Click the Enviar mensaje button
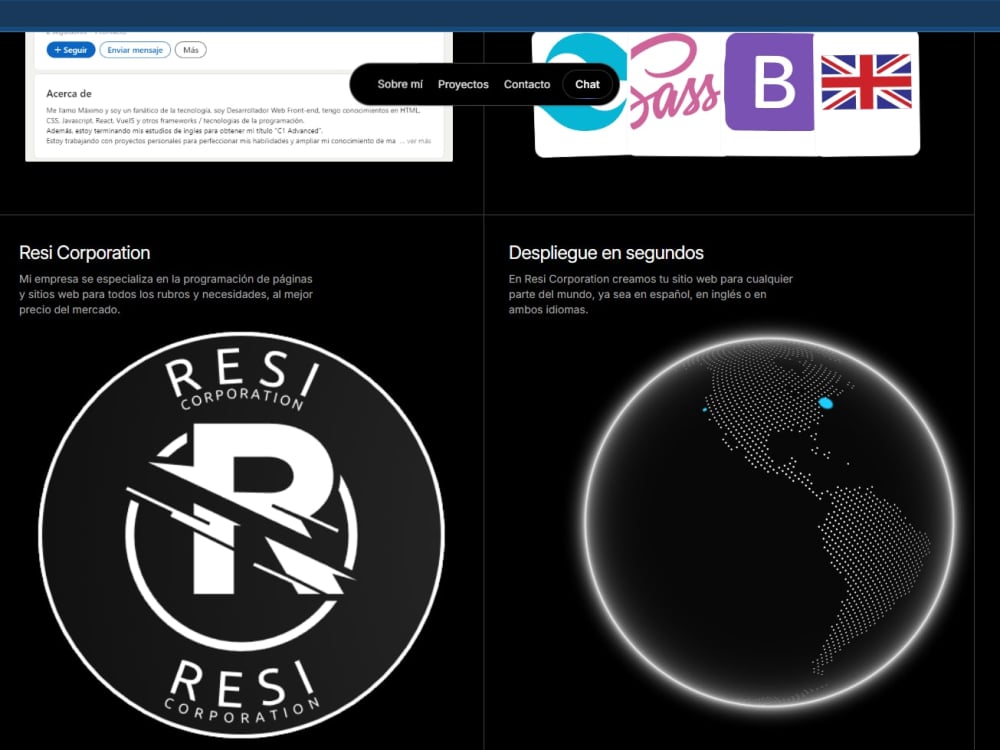Viewport: 1000px width, 750px height. (x=135, y=50)
